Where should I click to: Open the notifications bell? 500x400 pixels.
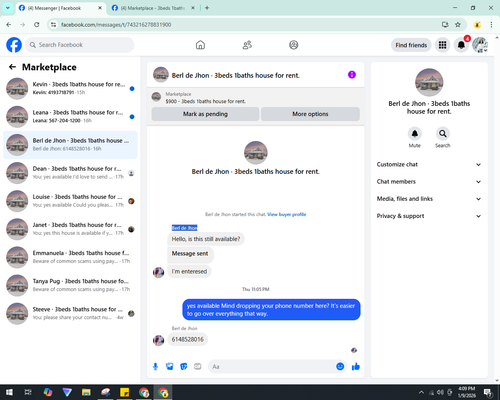[x=461, y=45]
